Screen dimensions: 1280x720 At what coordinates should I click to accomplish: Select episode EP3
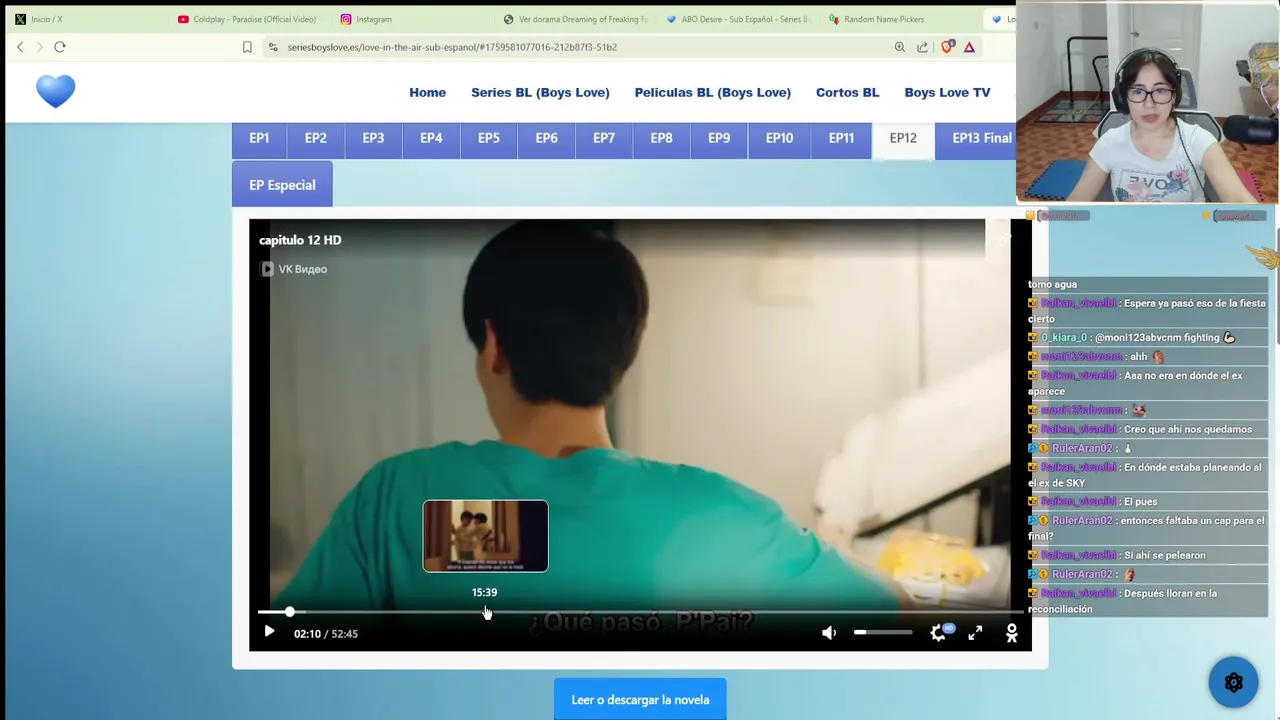[x=373, y=139]
